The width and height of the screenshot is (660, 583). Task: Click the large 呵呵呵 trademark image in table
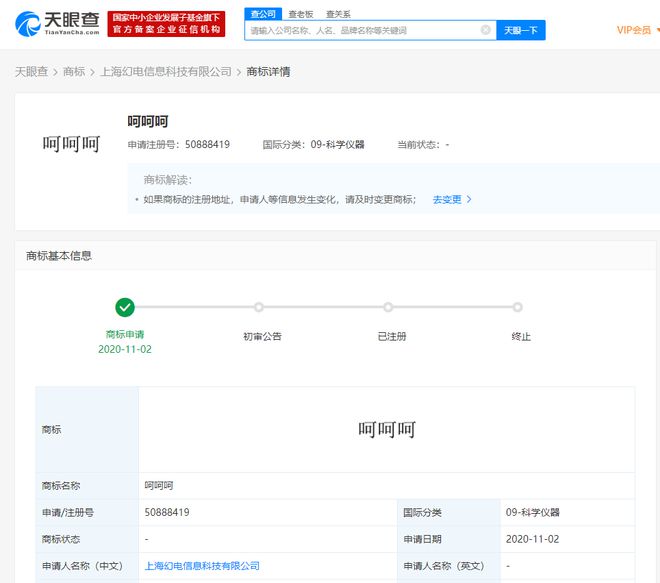pyautogui.click(x=386, y=430)
